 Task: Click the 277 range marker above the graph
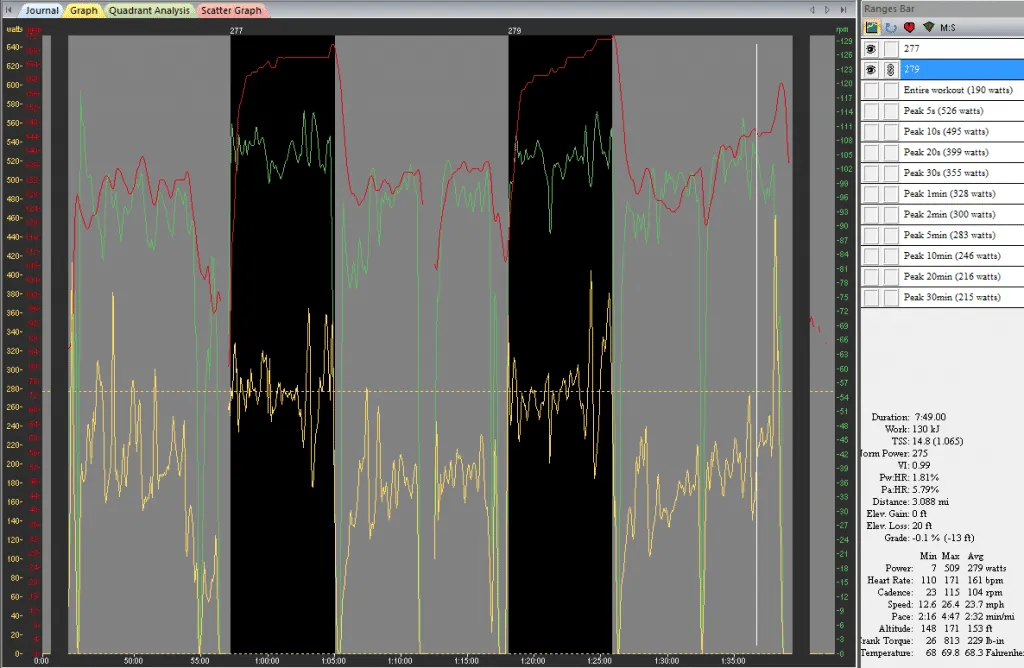tap(236, 31)
